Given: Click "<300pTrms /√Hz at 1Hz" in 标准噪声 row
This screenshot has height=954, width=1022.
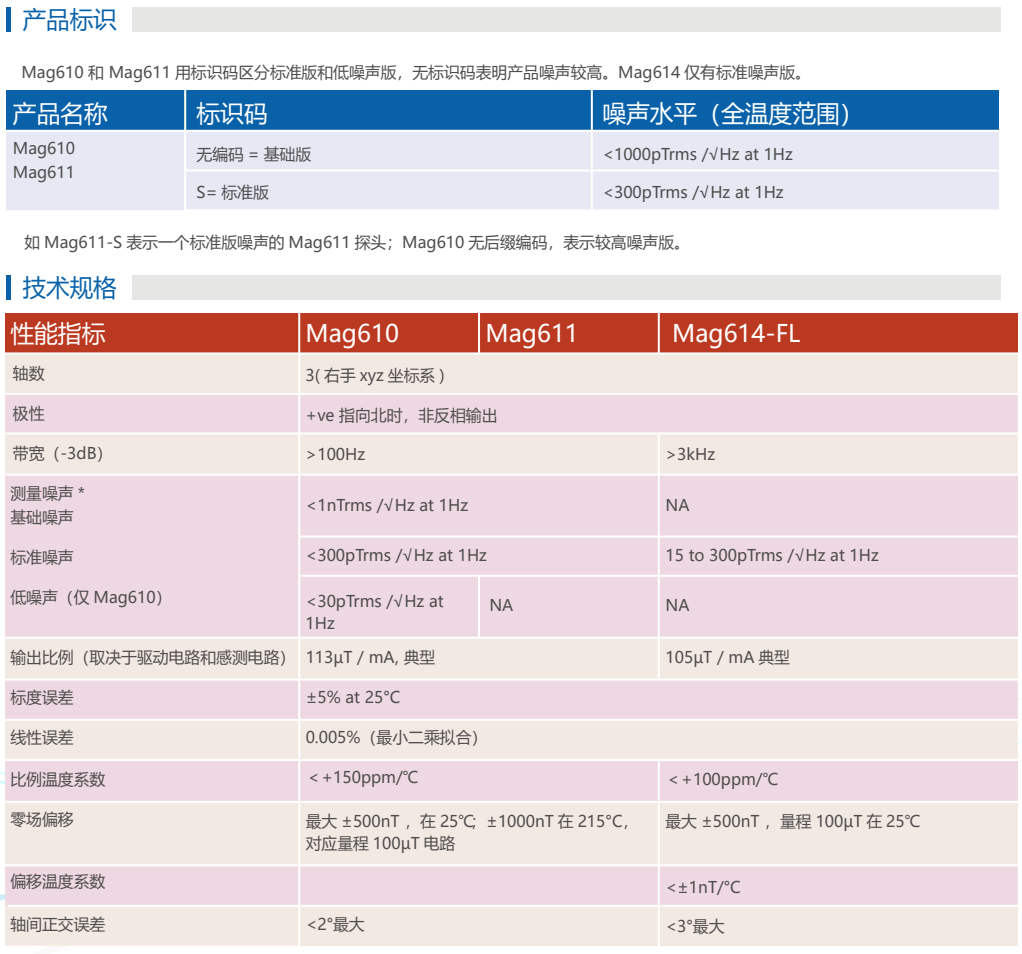Looking at the screenshot, I should click(x=397, y=556).
